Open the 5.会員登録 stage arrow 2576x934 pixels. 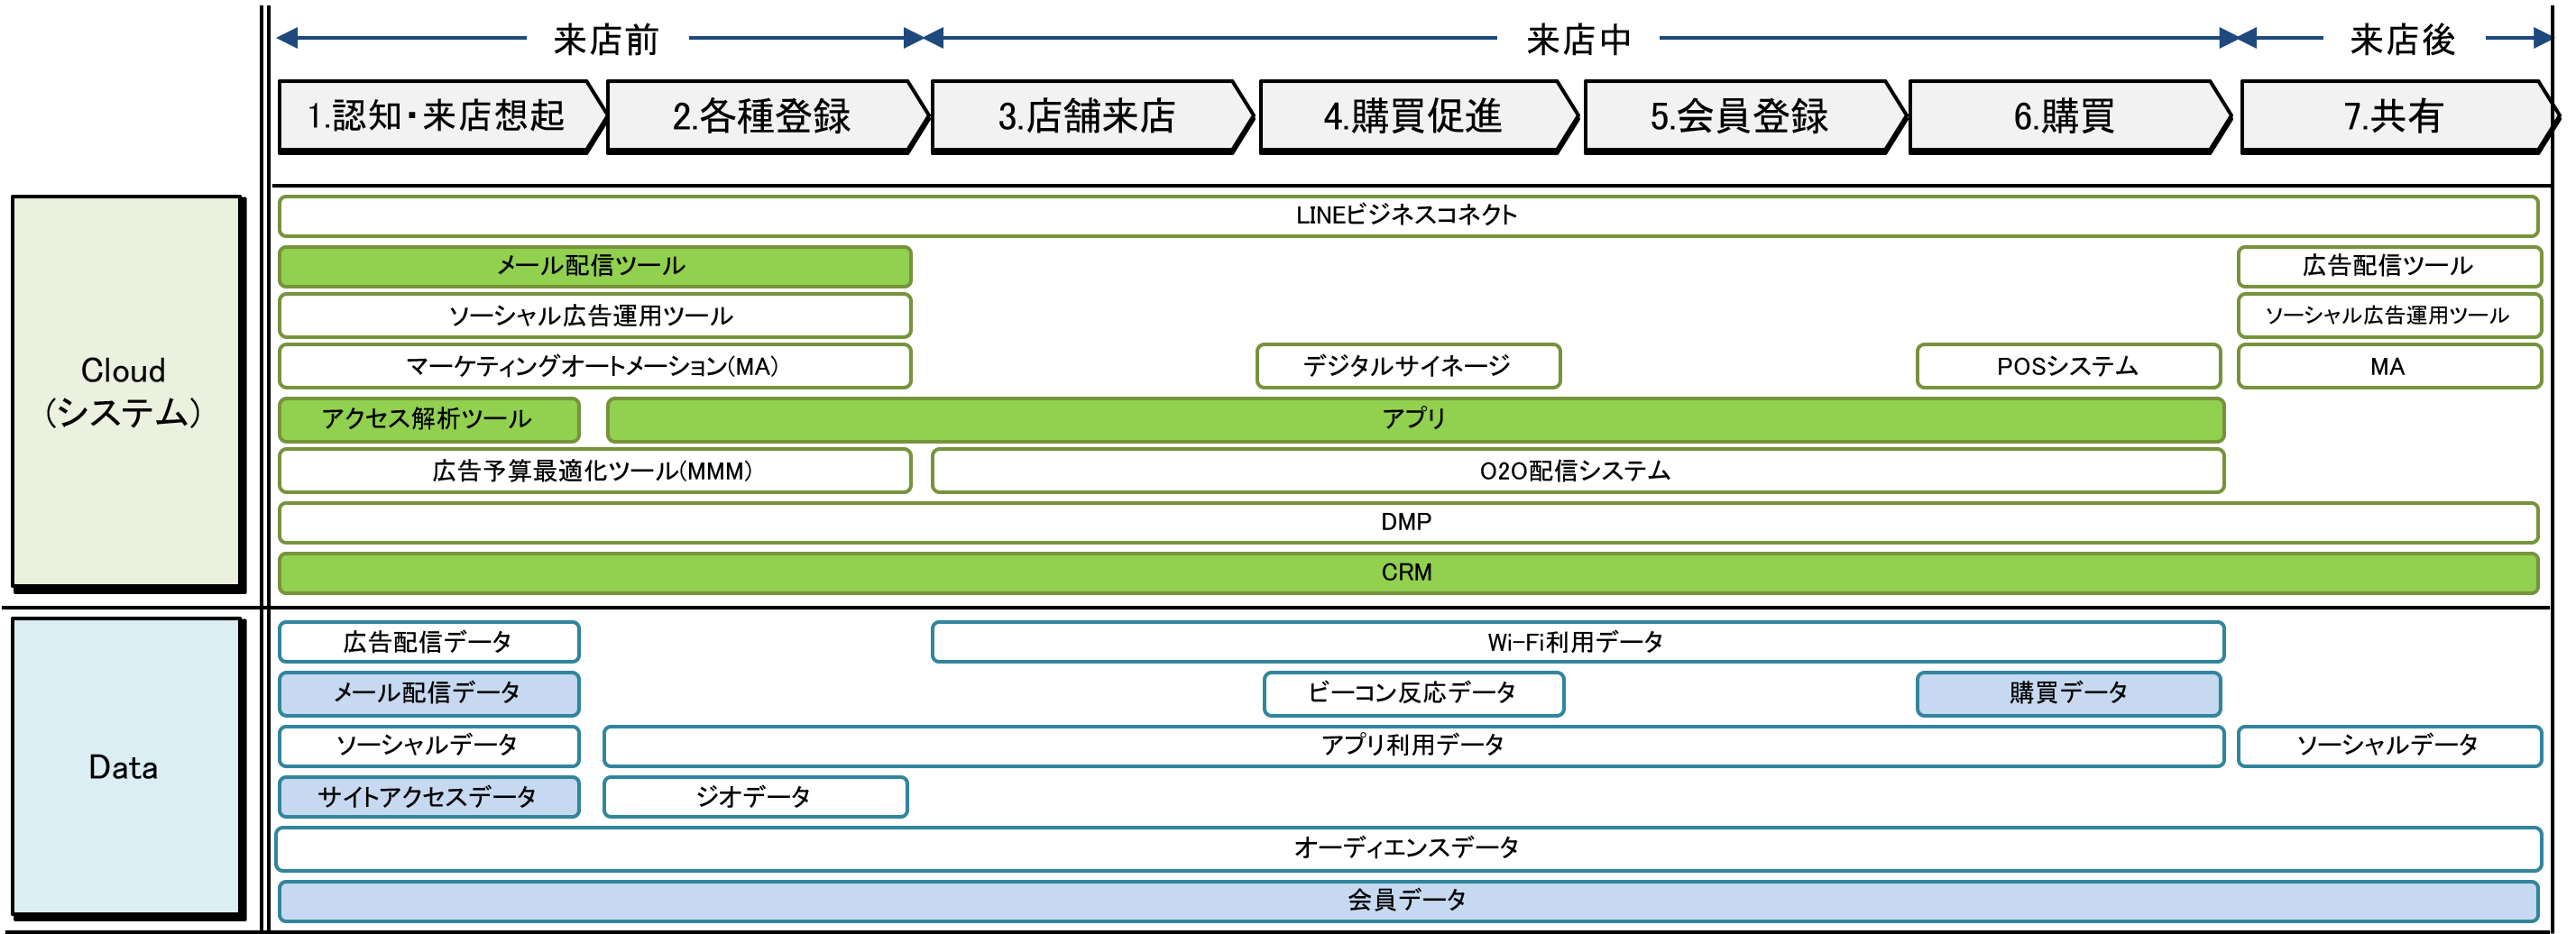[1738, 116]
